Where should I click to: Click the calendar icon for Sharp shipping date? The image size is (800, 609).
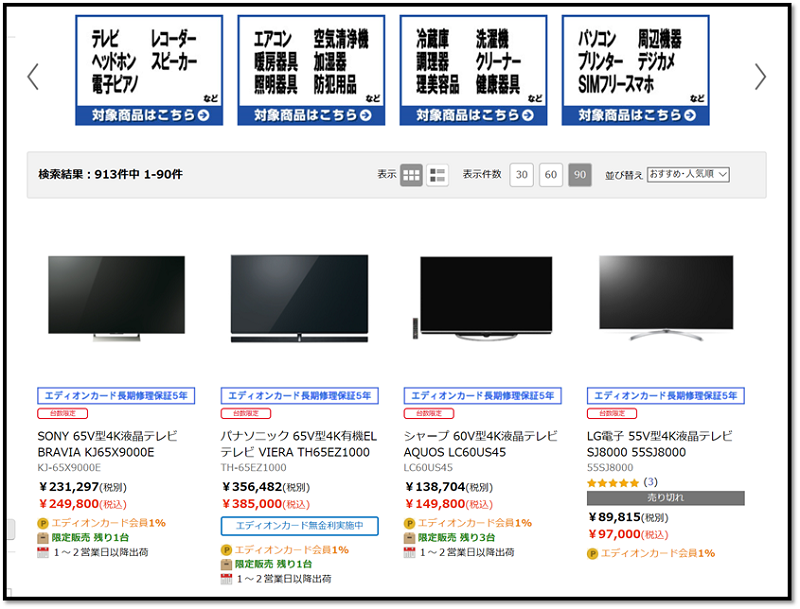click(x=409, y=552)
